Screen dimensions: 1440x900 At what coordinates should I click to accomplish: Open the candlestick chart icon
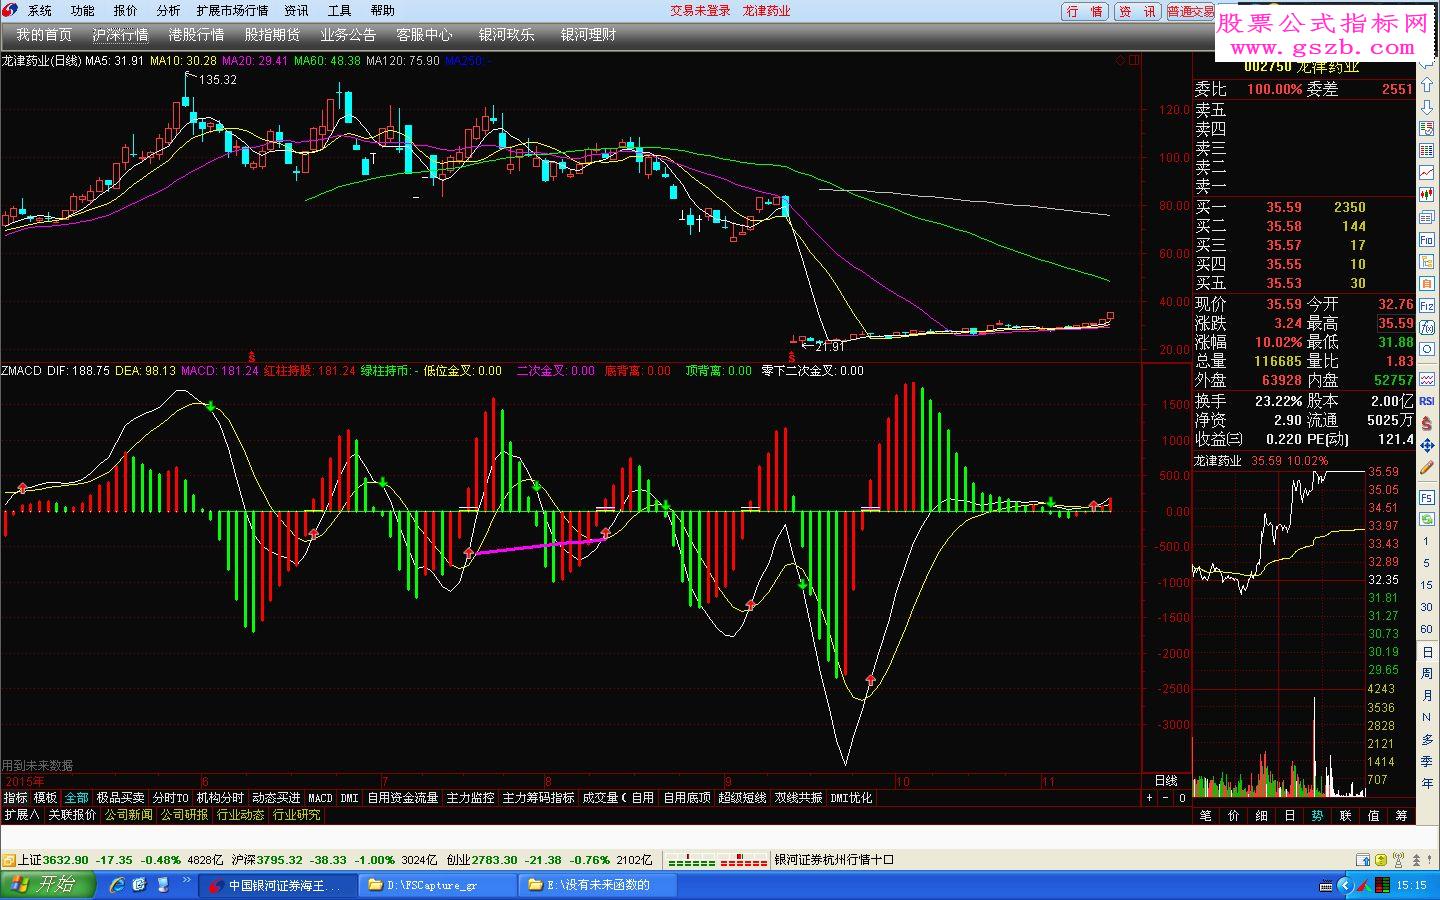tap(1427, 194)
